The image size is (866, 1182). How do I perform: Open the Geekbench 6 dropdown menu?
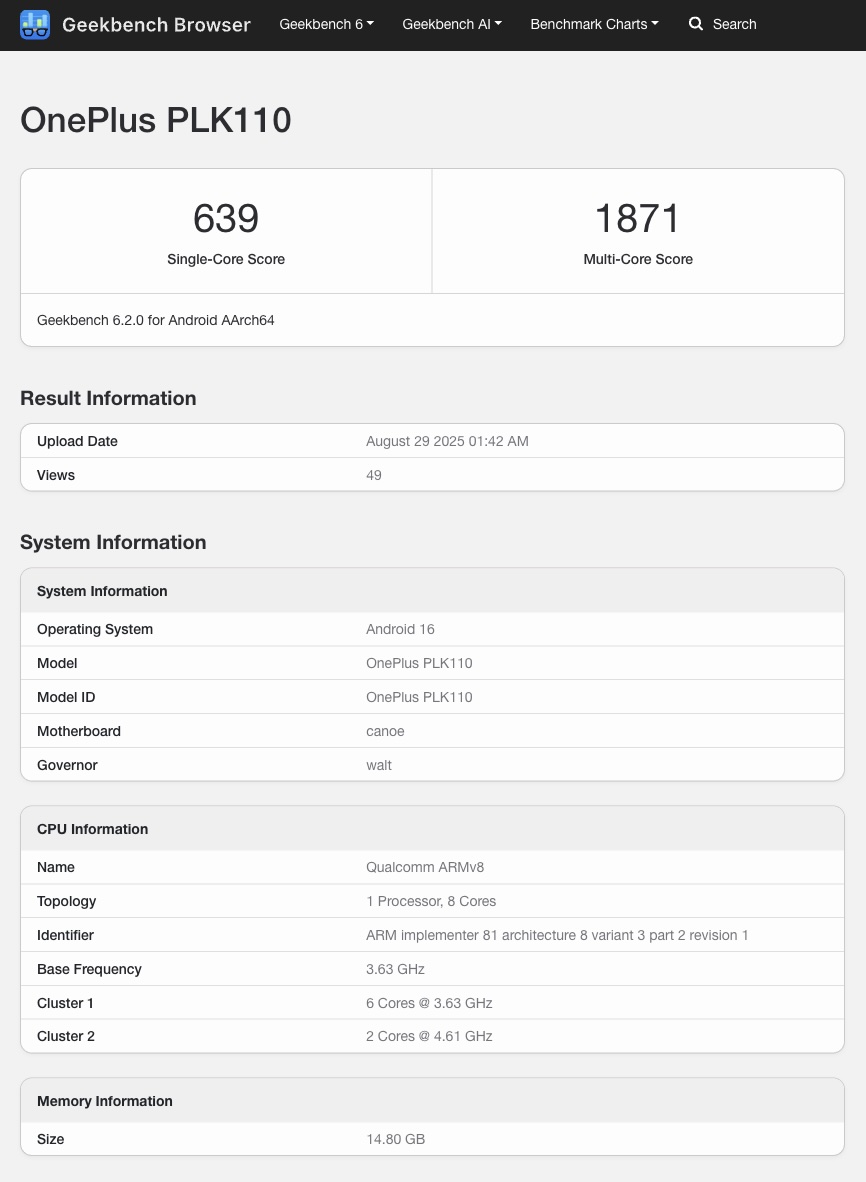(x=326, y=24)
